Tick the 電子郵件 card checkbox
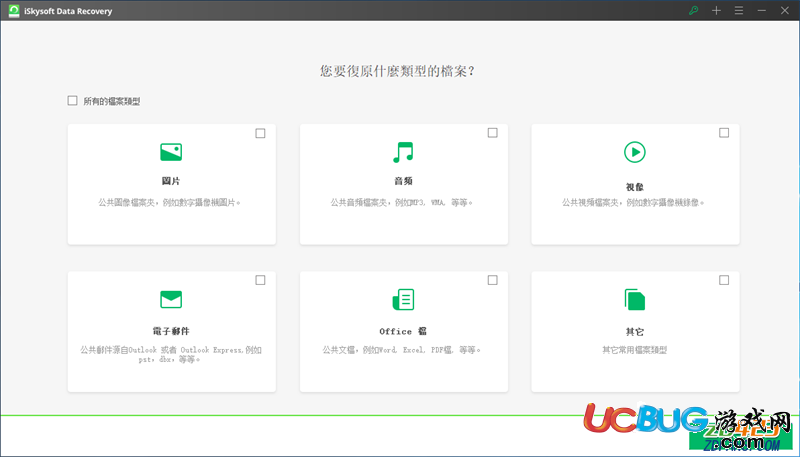The width and height of the screenshot is (800, 457). (x=260, y=280)
